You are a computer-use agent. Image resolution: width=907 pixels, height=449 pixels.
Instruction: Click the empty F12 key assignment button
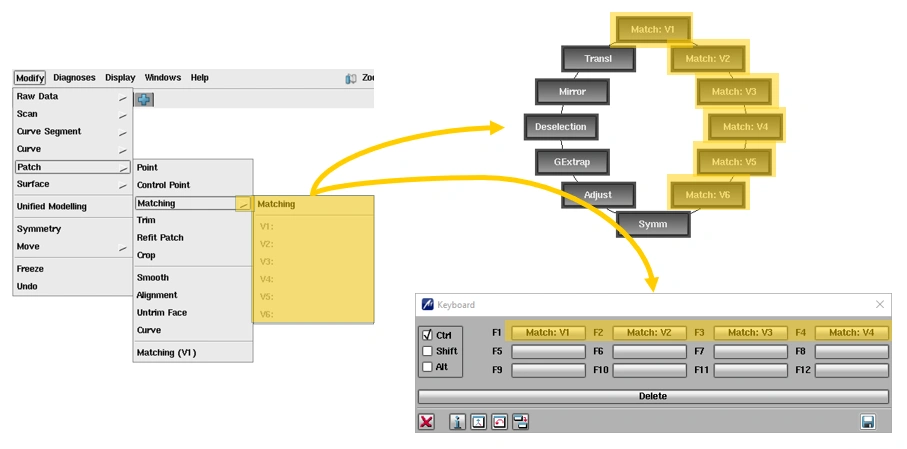point(851,370)
